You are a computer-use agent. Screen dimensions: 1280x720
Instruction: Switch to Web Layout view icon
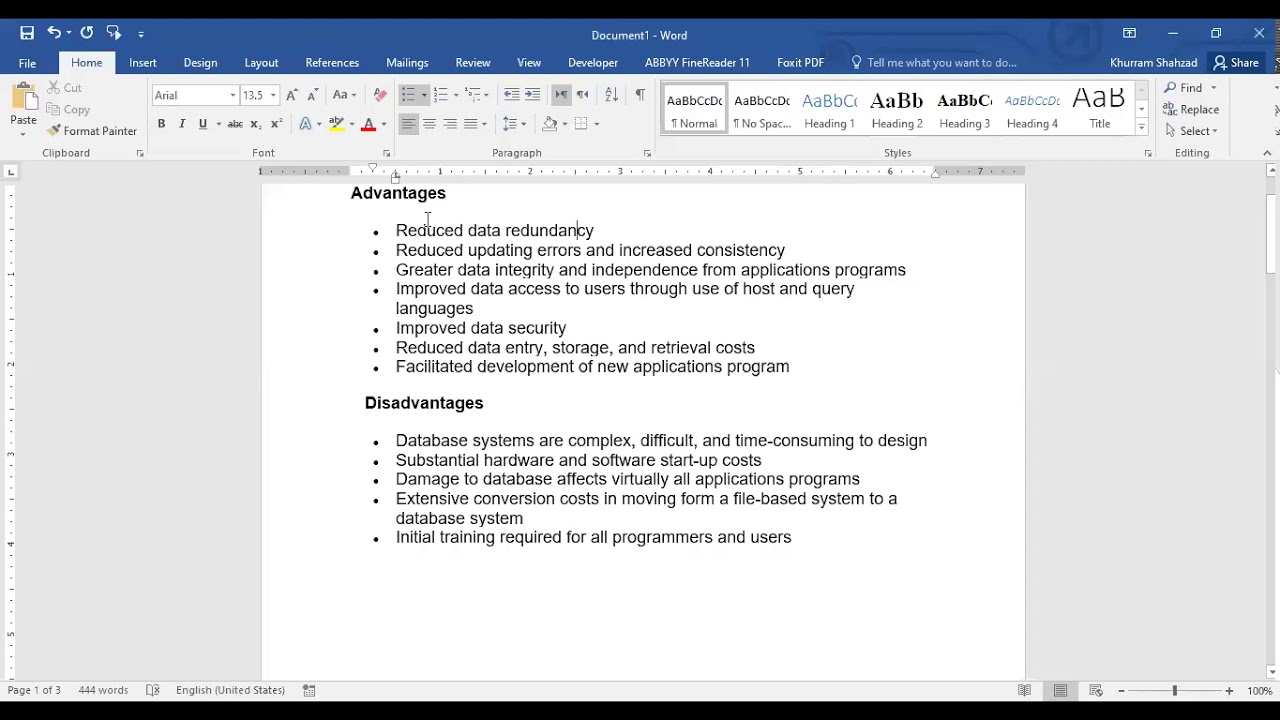[1096, 690]
